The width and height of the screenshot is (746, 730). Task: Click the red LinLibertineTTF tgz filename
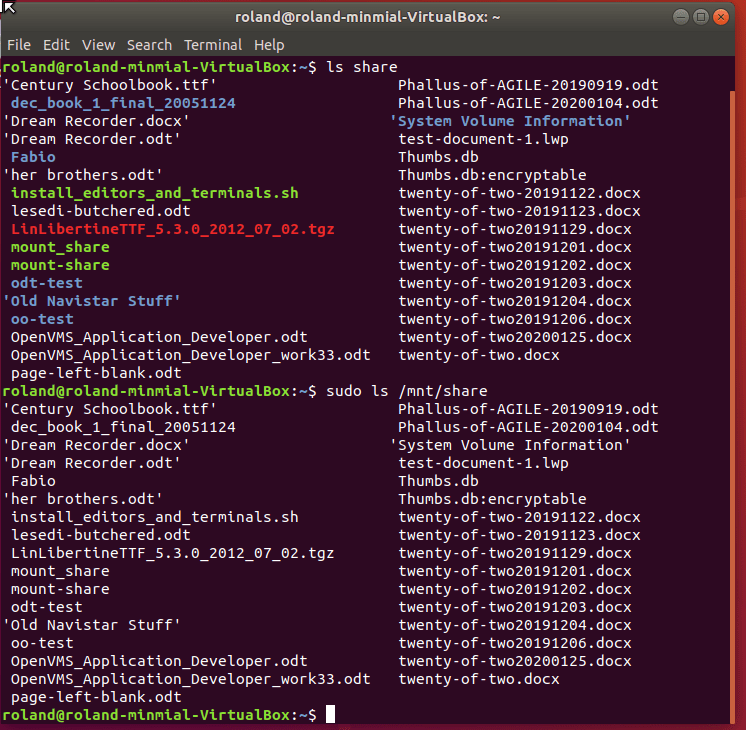point(172,229)
